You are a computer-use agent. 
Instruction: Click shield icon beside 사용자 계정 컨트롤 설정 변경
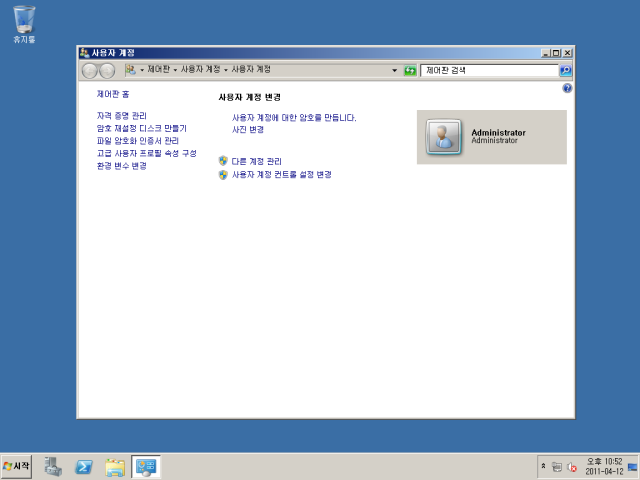[x=223, y=175]
